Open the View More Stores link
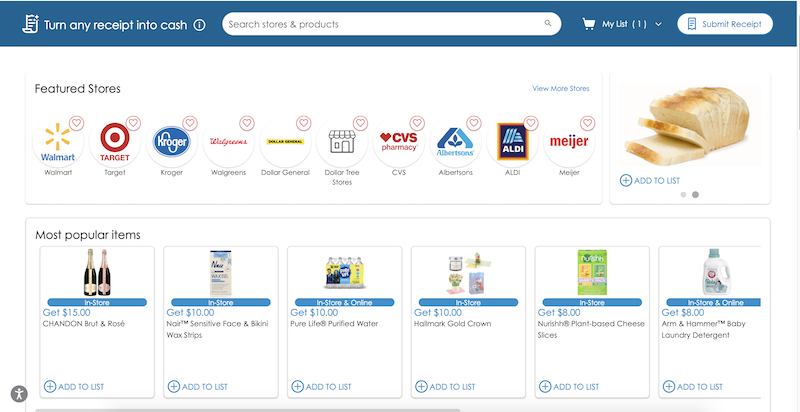The height and width of the screenshot is (412, 800). coord(561,89)
